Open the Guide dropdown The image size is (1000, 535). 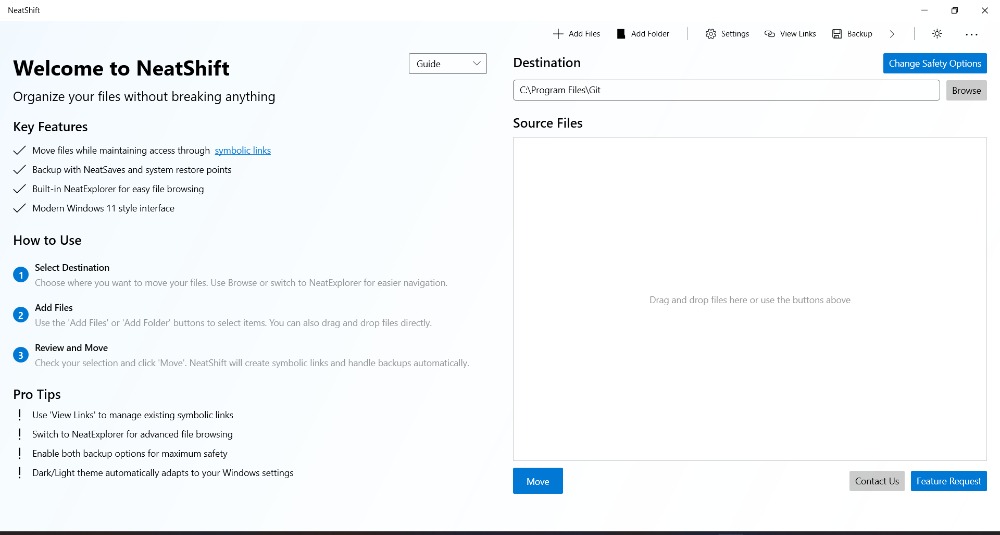(x=448, y=64)
